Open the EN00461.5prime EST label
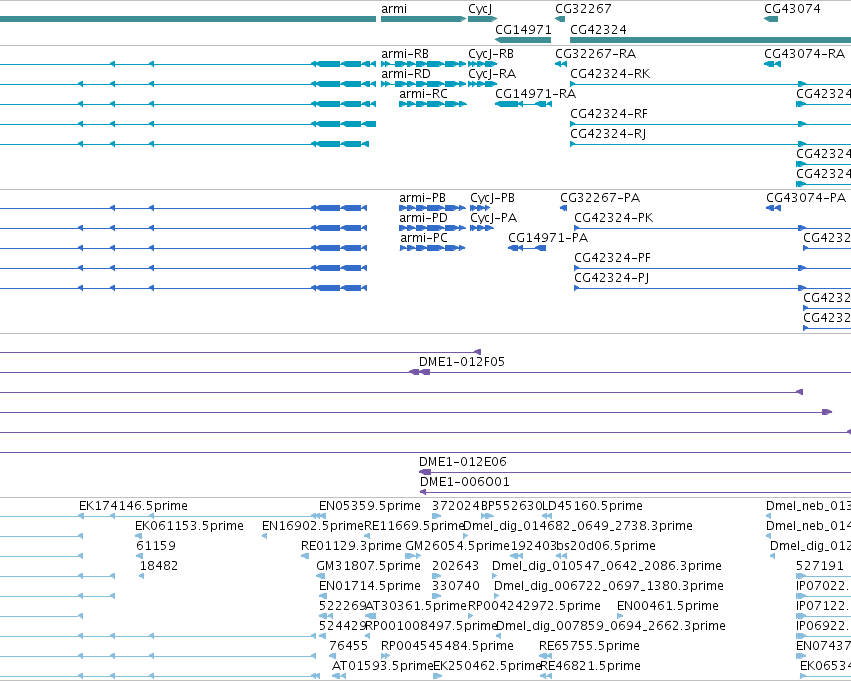851x681 pixels. (668, 607)
